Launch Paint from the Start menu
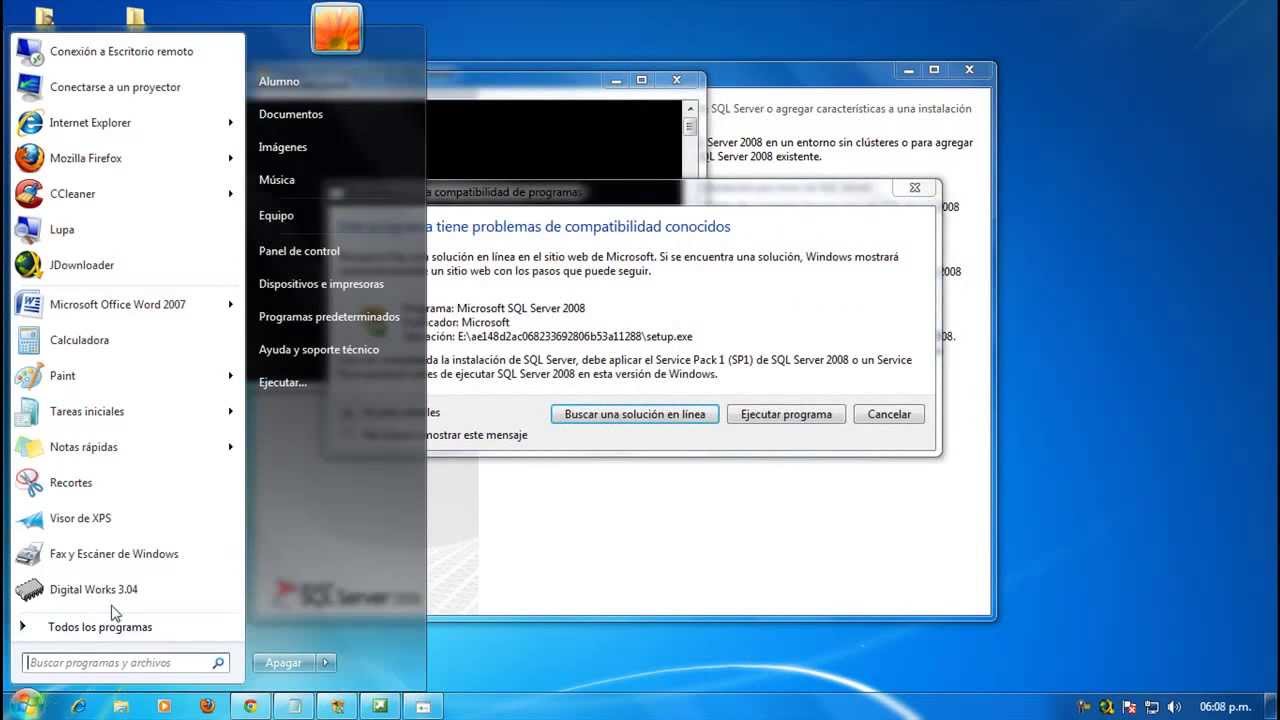 (127, 376)
